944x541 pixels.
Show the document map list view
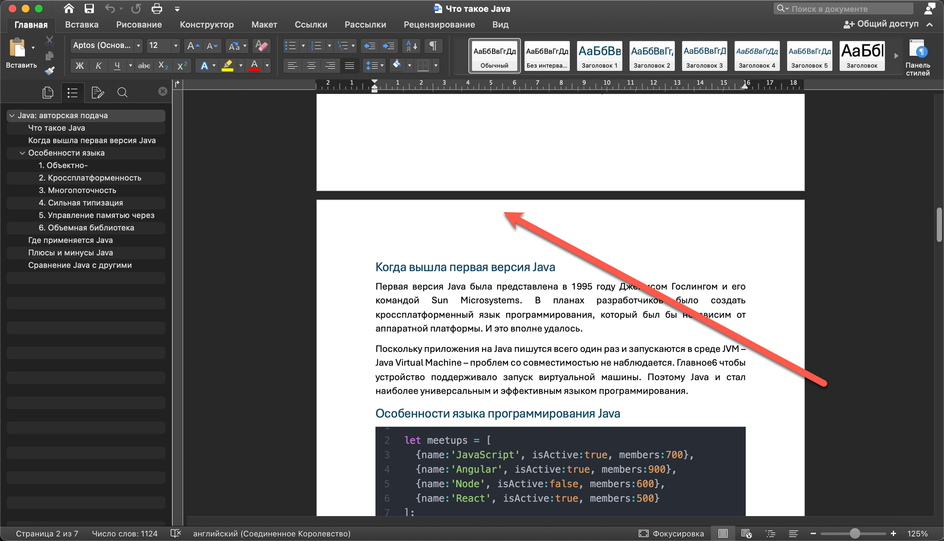coord(72,92)
